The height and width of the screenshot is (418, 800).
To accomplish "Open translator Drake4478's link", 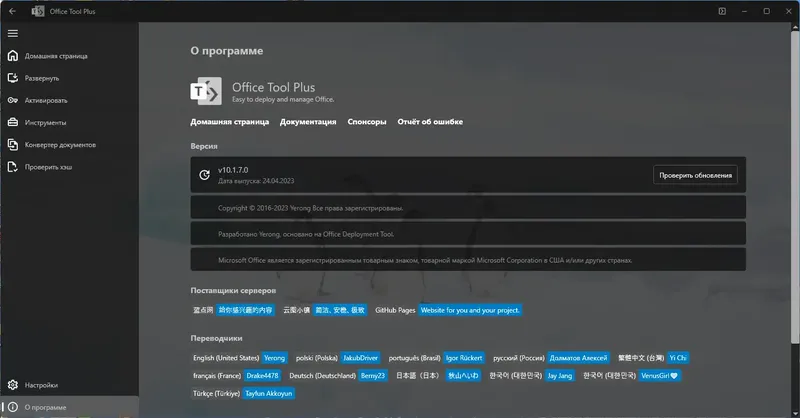I will (x=262, y=376).
